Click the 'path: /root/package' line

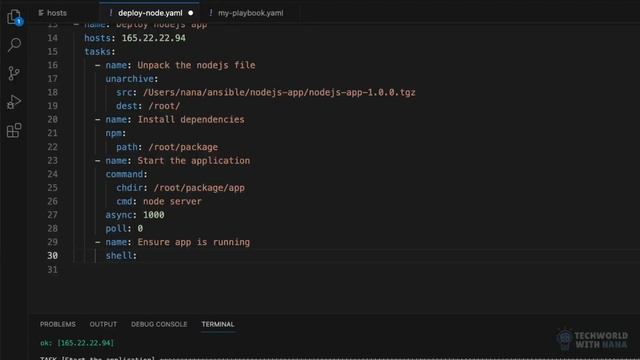[167, 147]
